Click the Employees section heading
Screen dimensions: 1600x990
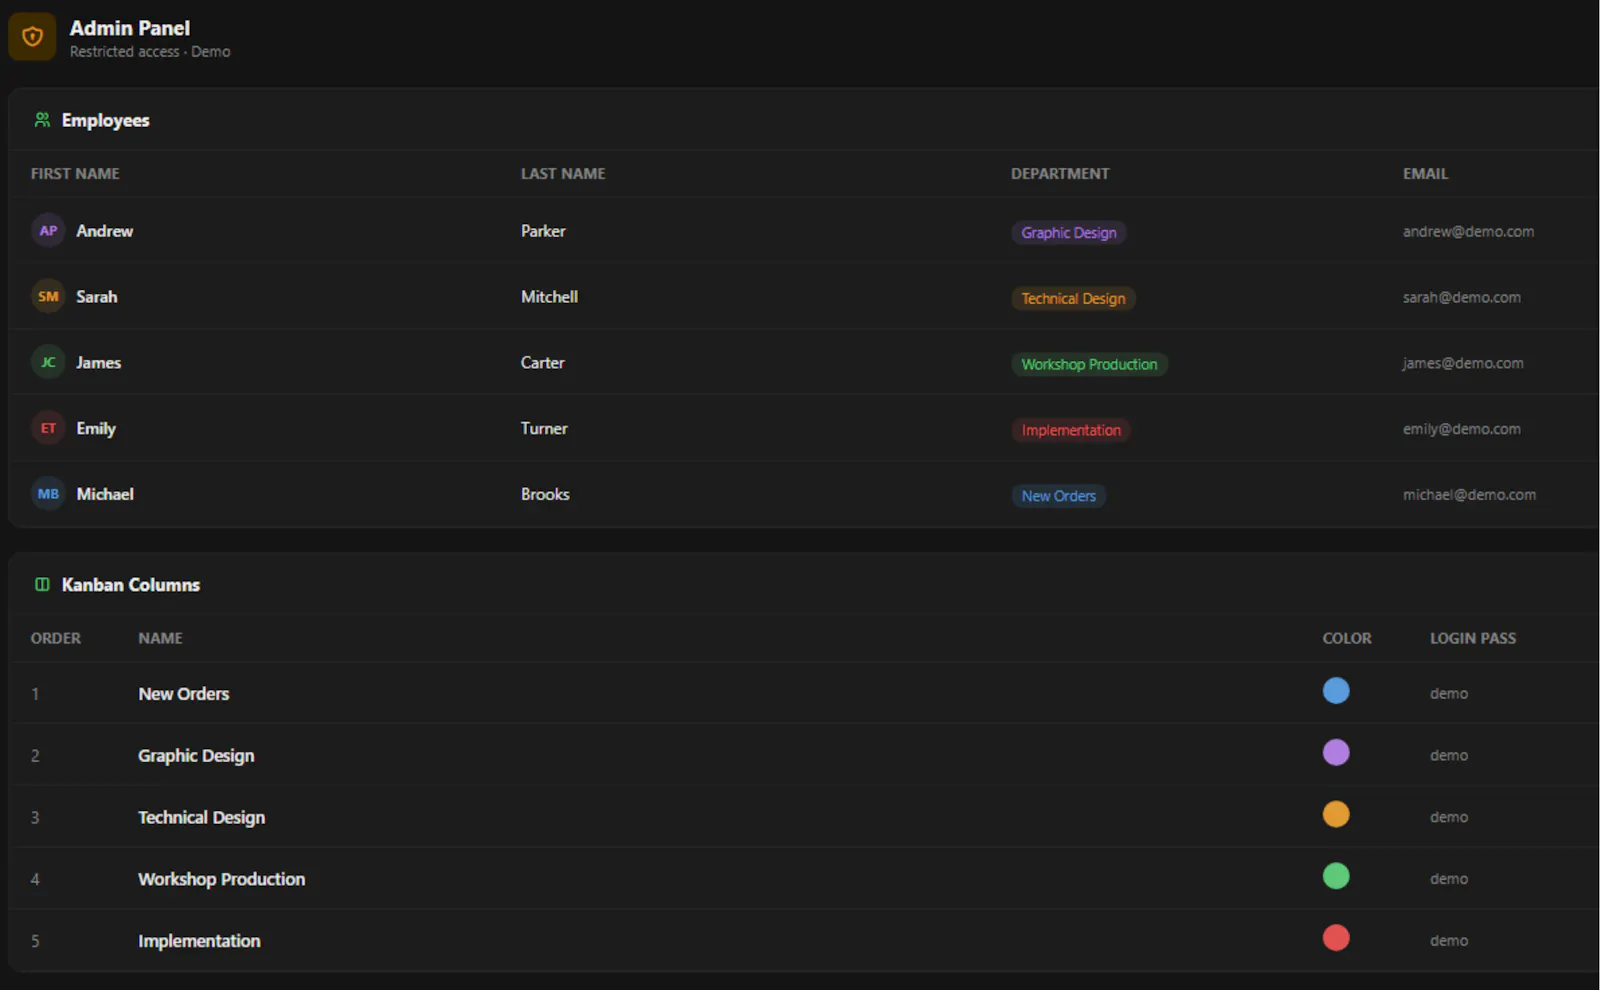pyautogui.click(x=105, y=120)
